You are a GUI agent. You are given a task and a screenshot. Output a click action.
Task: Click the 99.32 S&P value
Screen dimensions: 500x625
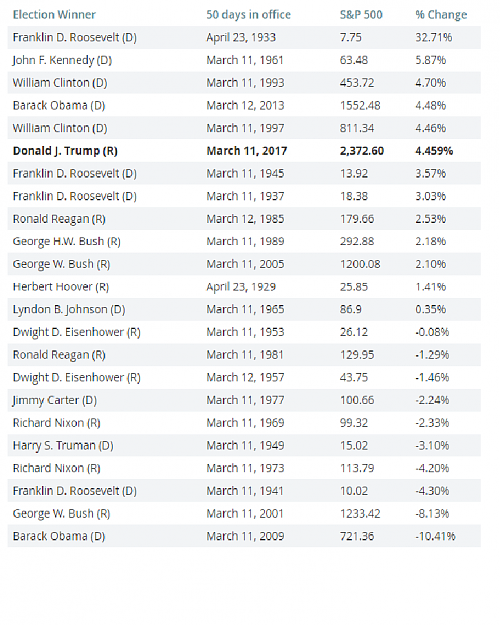(354, 423)
